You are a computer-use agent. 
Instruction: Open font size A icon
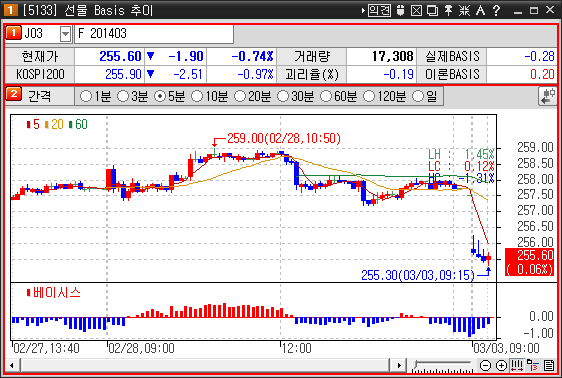coord(480,10)
